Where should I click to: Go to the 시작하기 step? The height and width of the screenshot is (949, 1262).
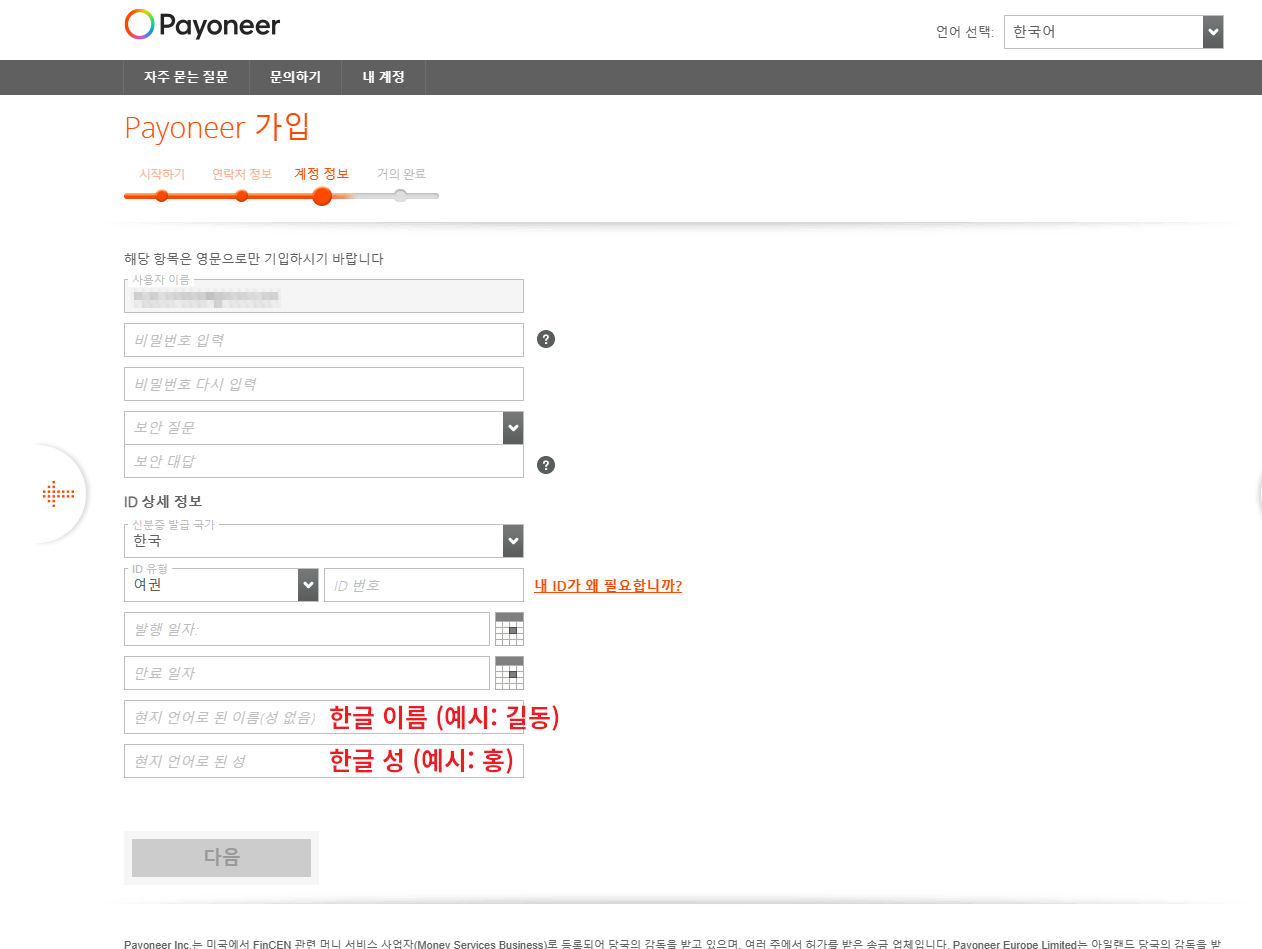(x=162, y=174)
